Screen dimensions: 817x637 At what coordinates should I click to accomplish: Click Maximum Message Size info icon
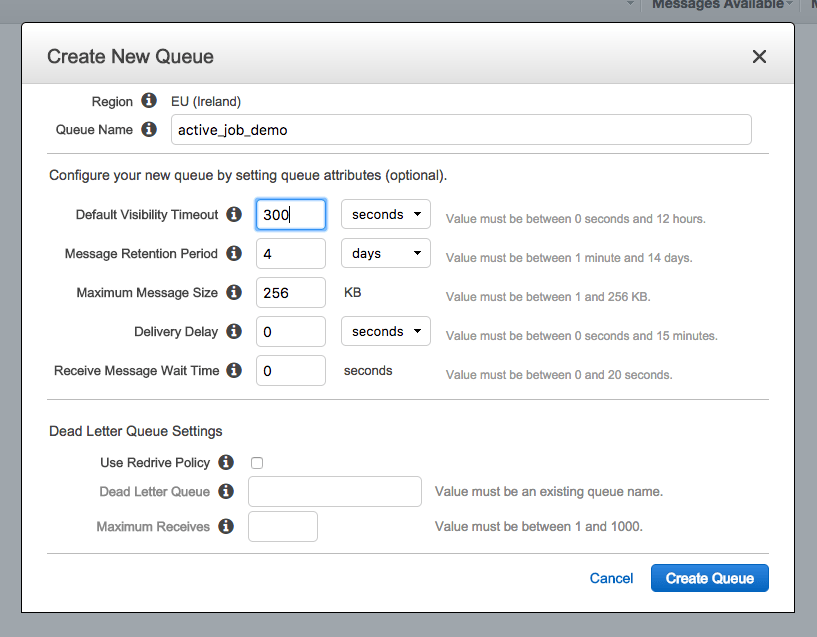(x=234, y=292)
